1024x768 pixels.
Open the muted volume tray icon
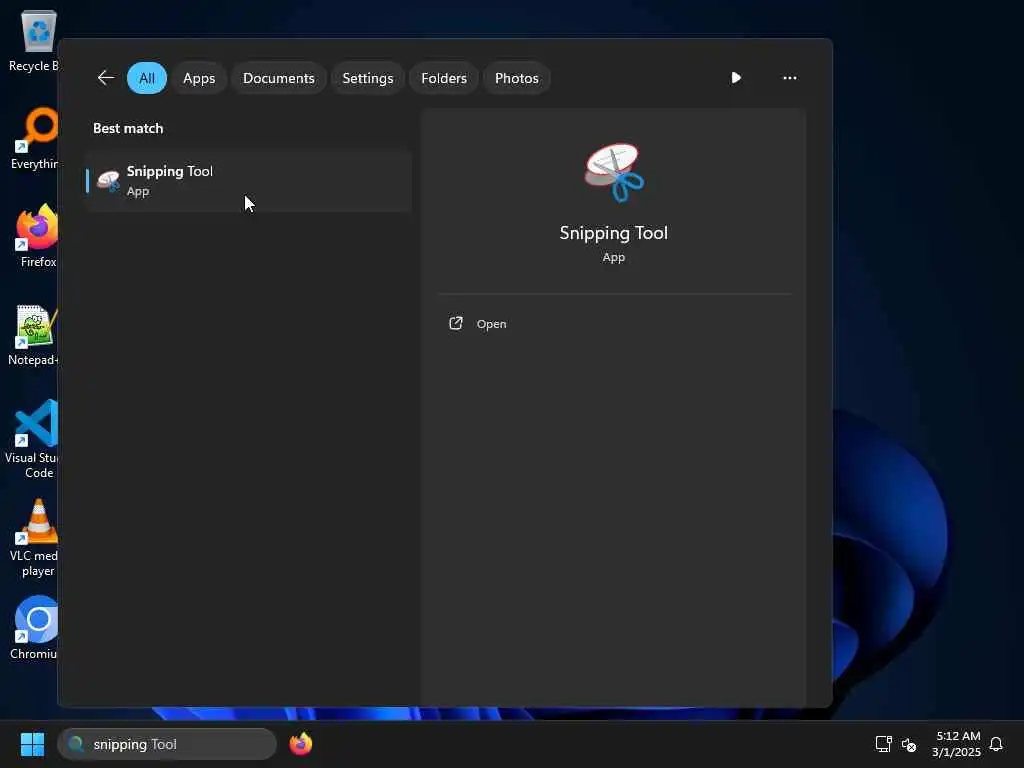(x=908, y=744)
